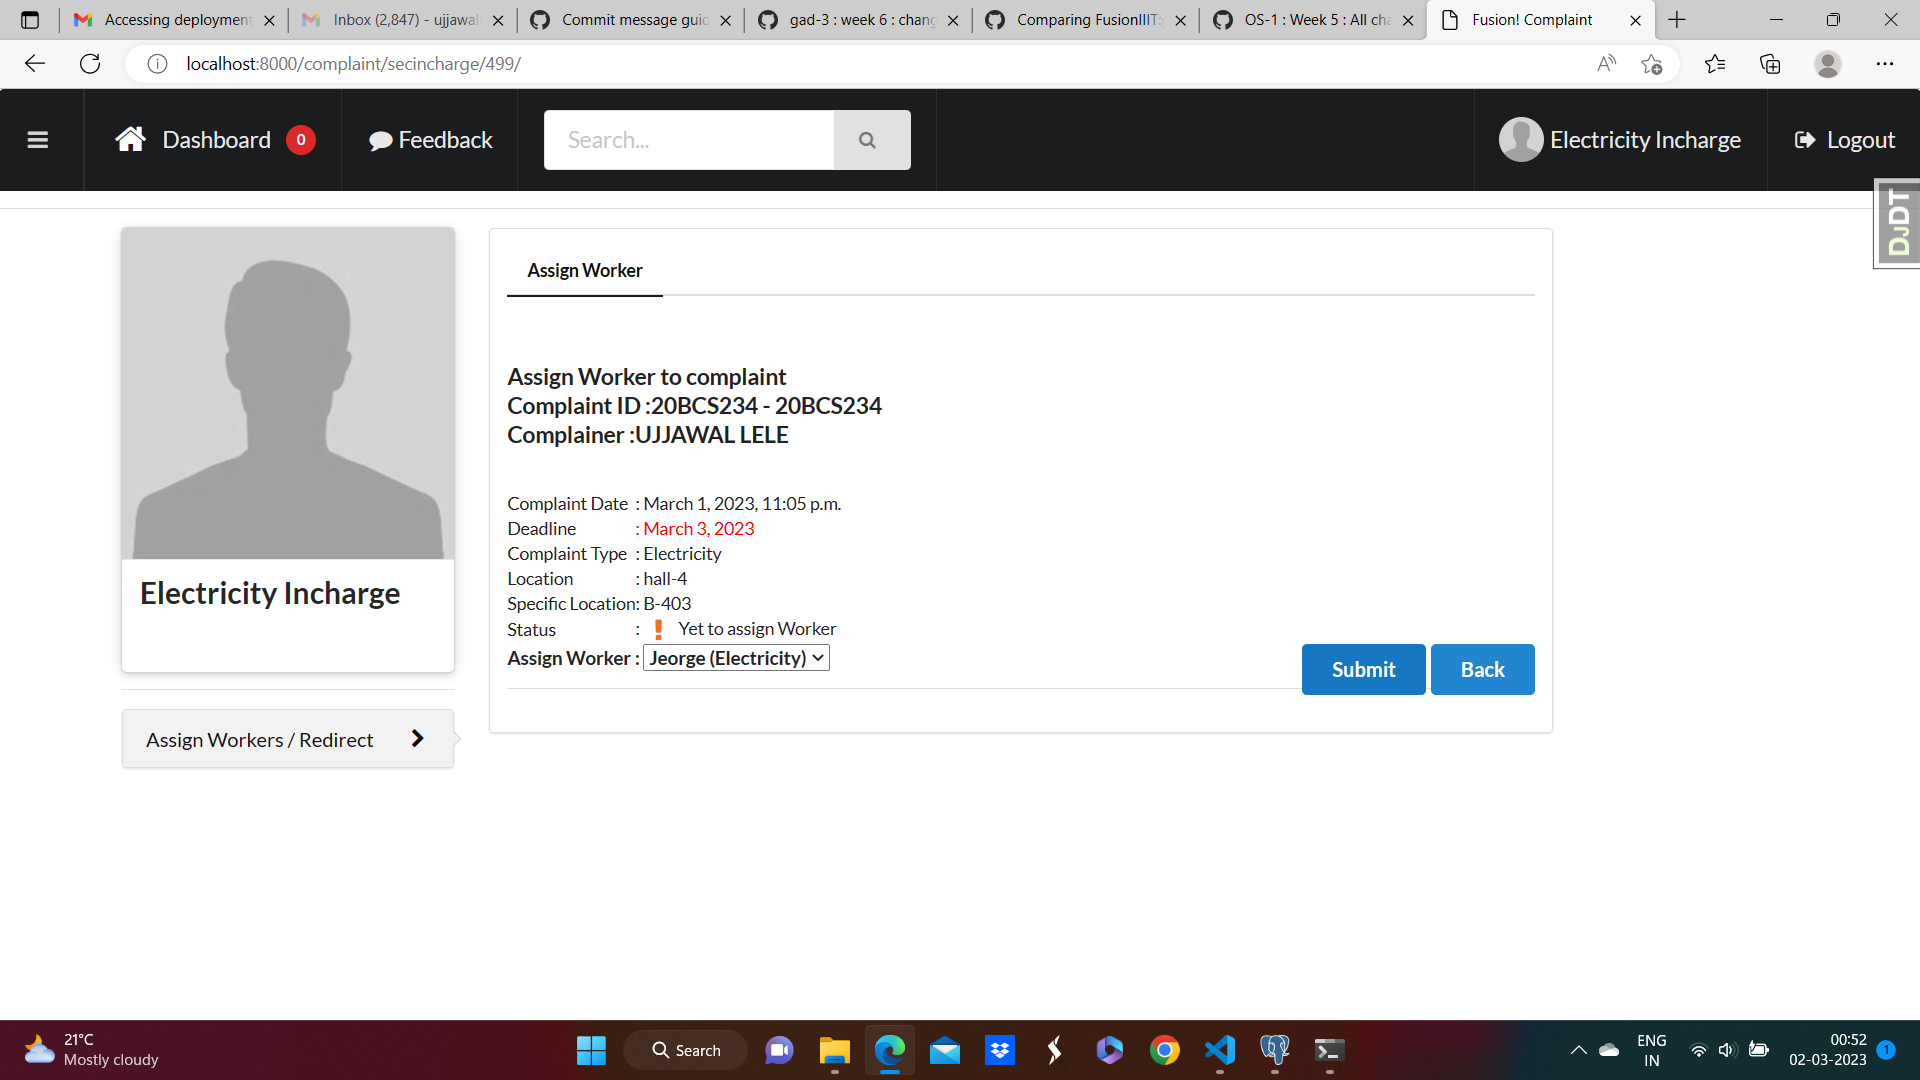1920x1080 pixels.
Task: Add this page to favorites
Action: pyautogui.click(x=1651, y=64)
